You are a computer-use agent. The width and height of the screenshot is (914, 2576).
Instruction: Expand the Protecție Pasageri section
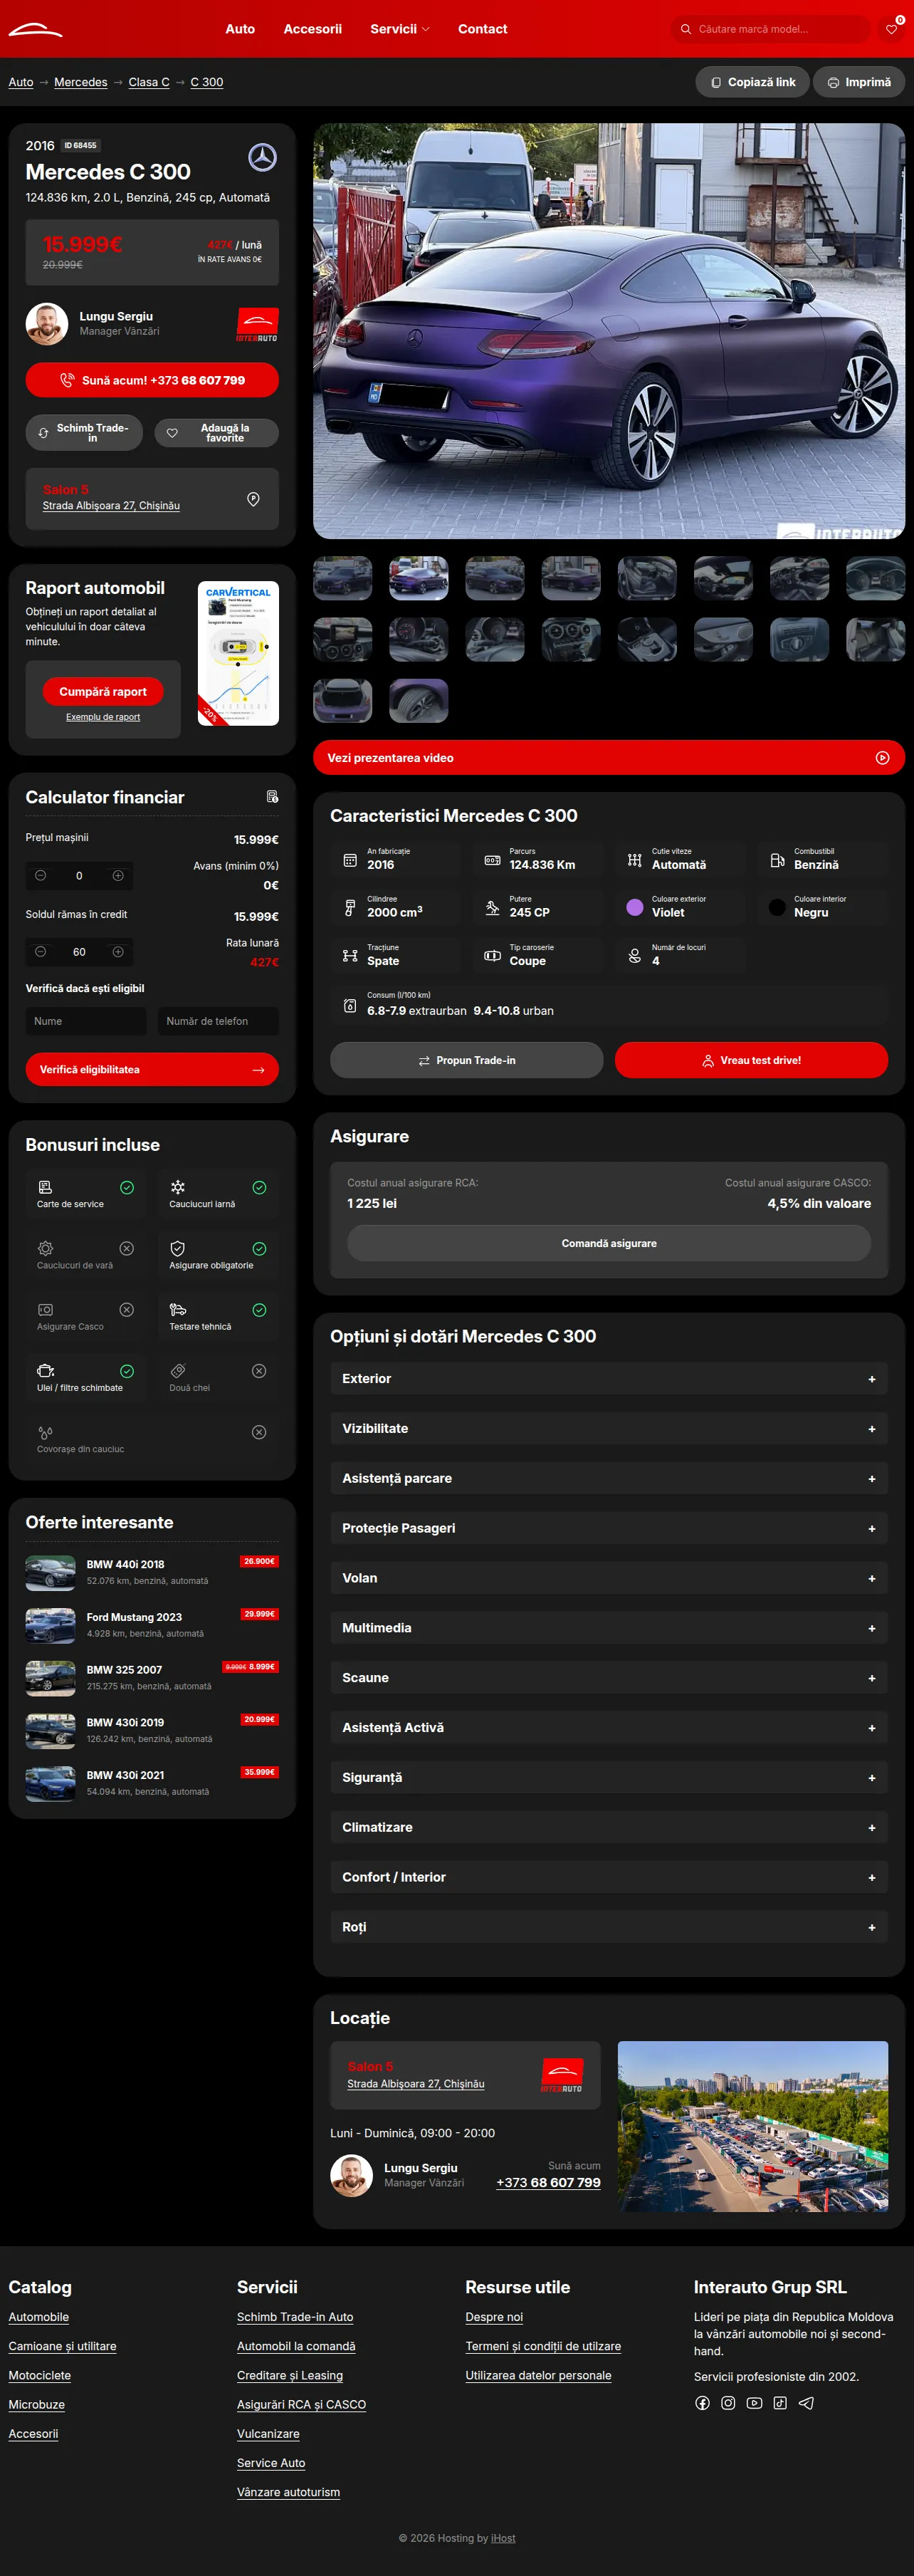(x=609, y=1528)
